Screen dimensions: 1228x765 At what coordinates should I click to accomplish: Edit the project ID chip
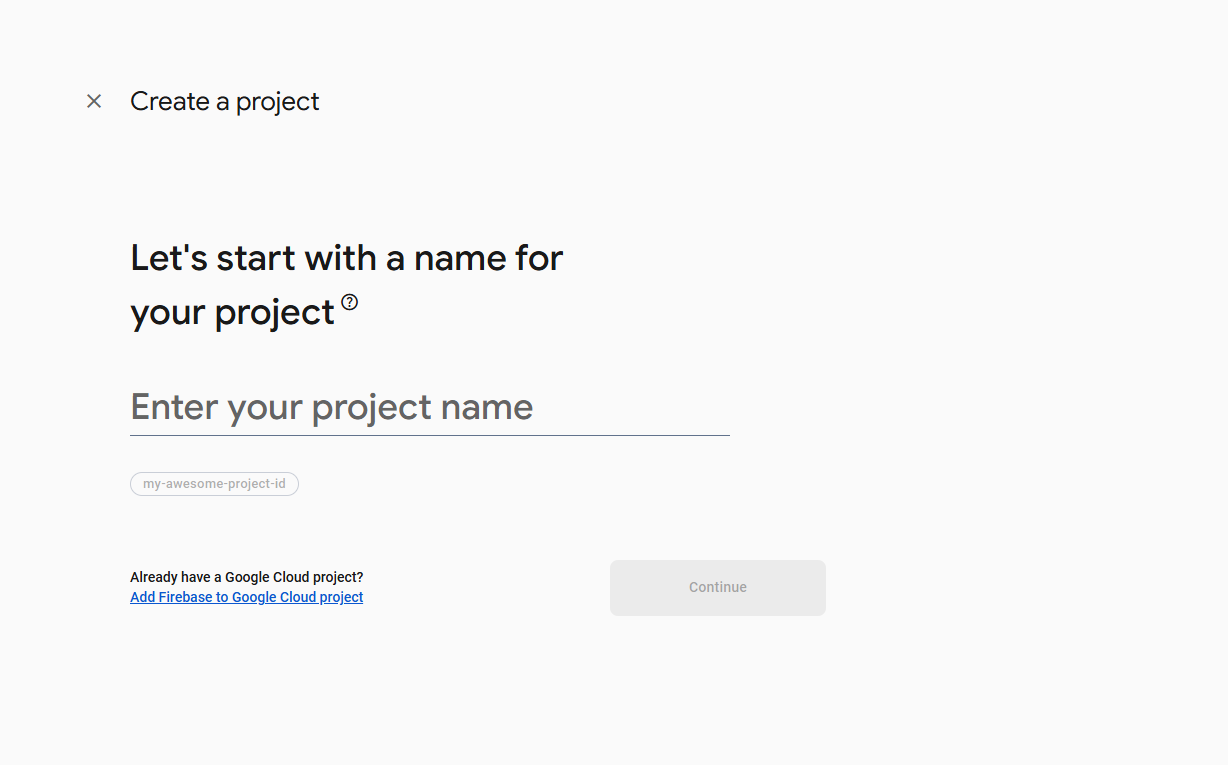(214, 484)
